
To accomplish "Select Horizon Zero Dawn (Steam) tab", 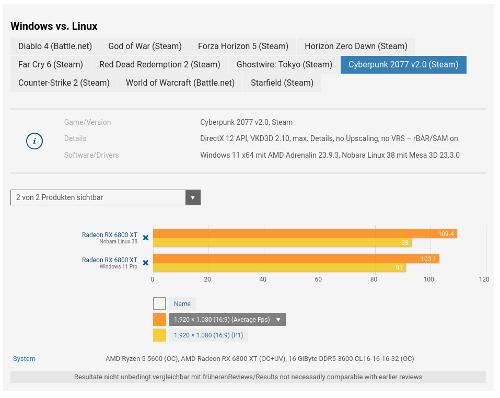I will (356, 46).
